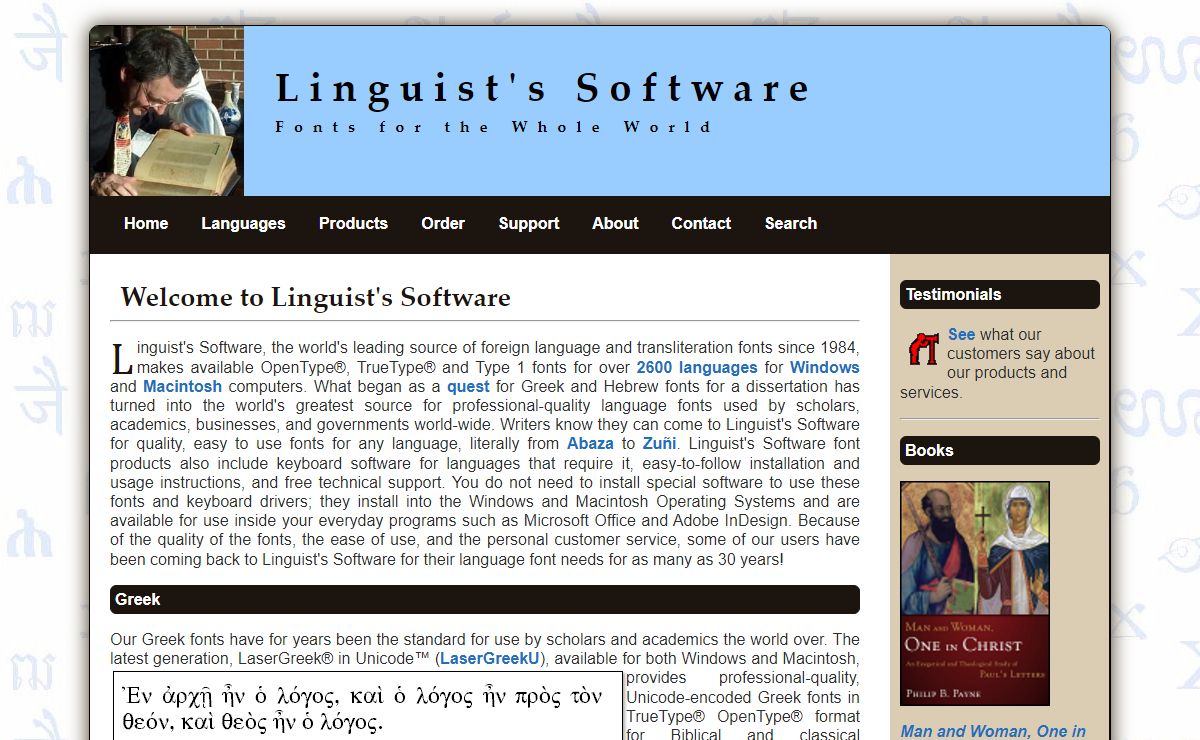
Task: Click 'Man and Woman, One in' book title link
Action: [x=993, y=731]
